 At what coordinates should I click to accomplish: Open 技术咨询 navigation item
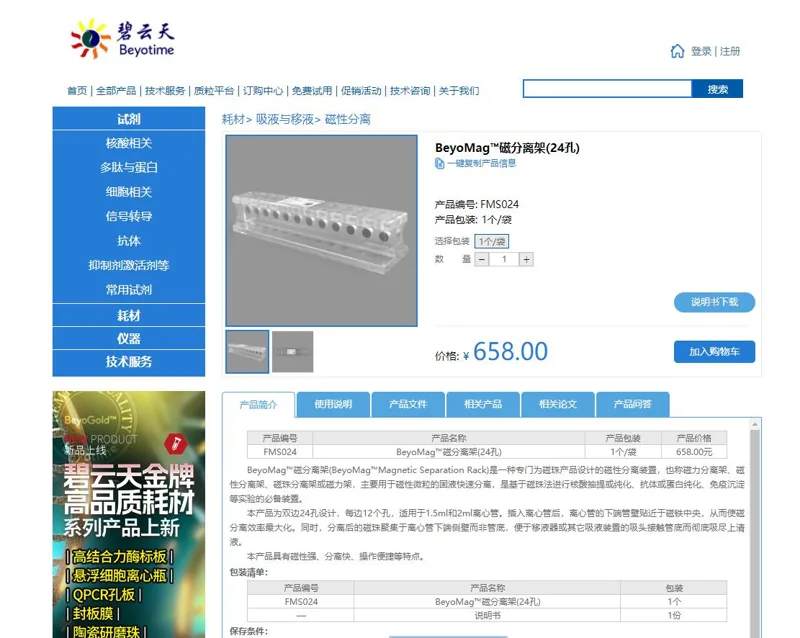pos(410,91)
